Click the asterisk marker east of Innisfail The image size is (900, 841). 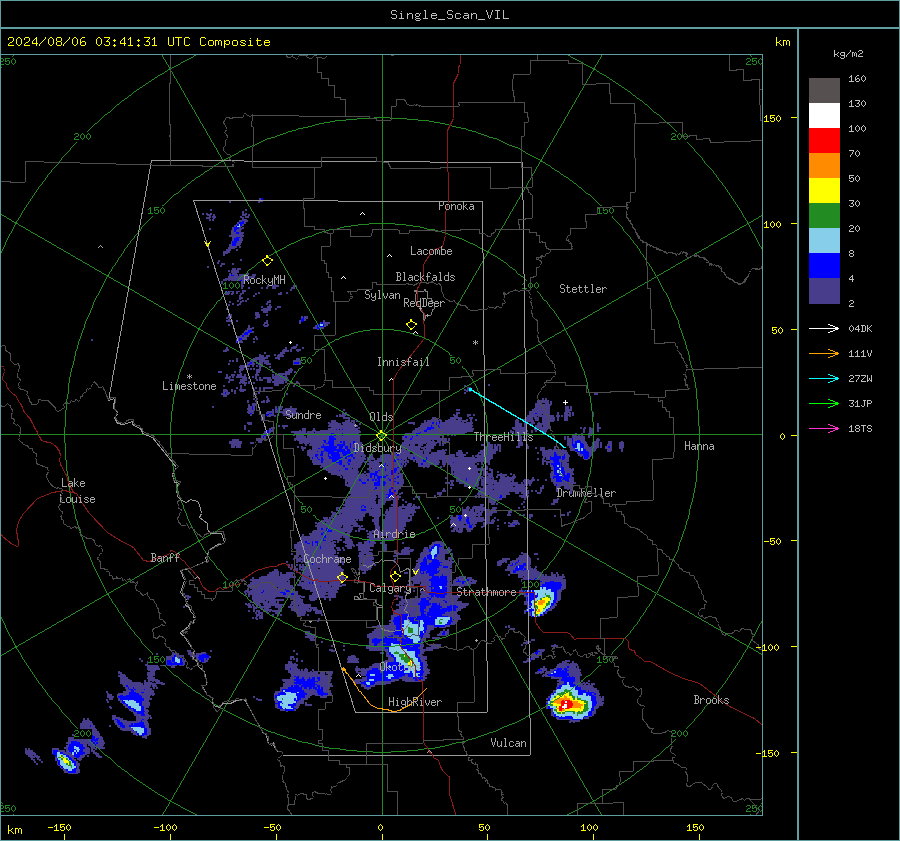[x=475, y=343]
